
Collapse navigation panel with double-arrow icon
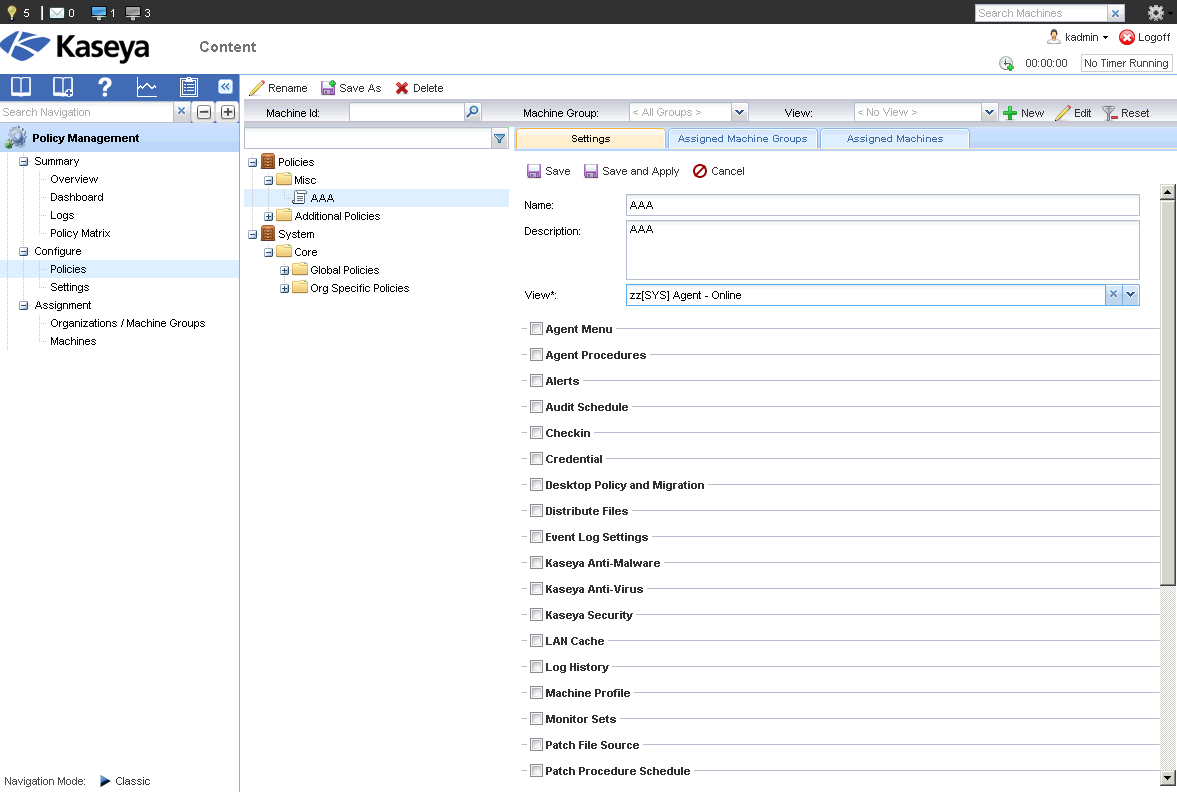(x=225, y=87)
